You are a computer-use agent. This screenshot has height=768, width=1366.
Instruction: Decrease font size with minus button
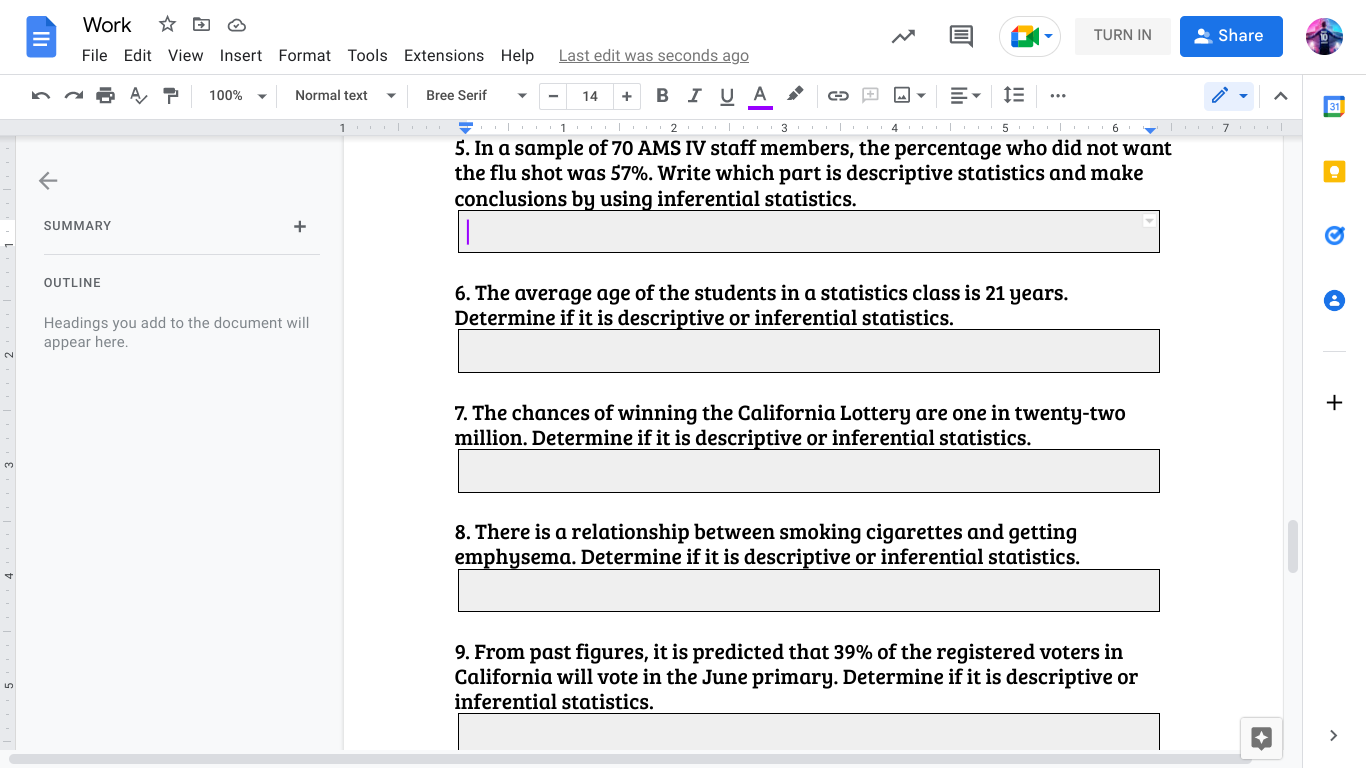click(553, 96)
